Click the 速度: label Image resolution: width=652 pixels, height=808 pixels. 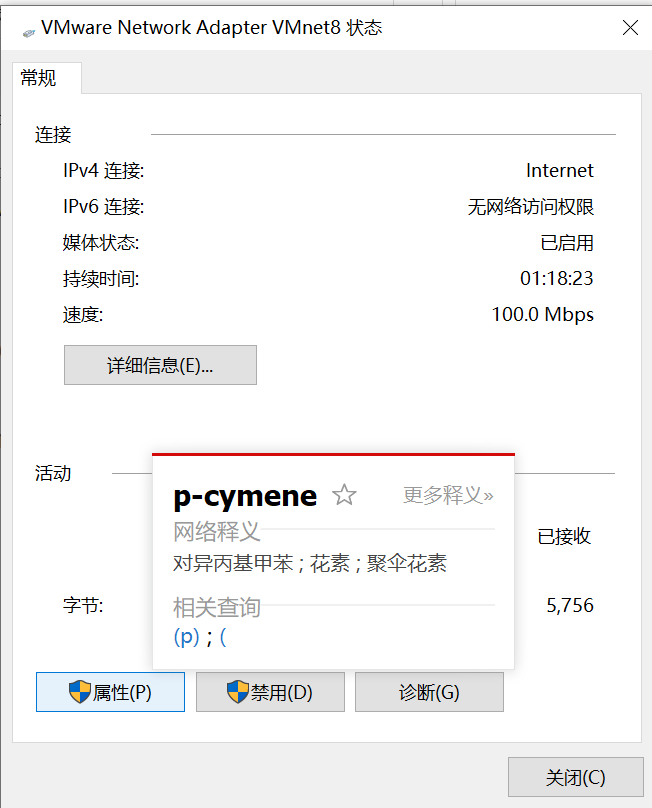click(x=83, y=314)
